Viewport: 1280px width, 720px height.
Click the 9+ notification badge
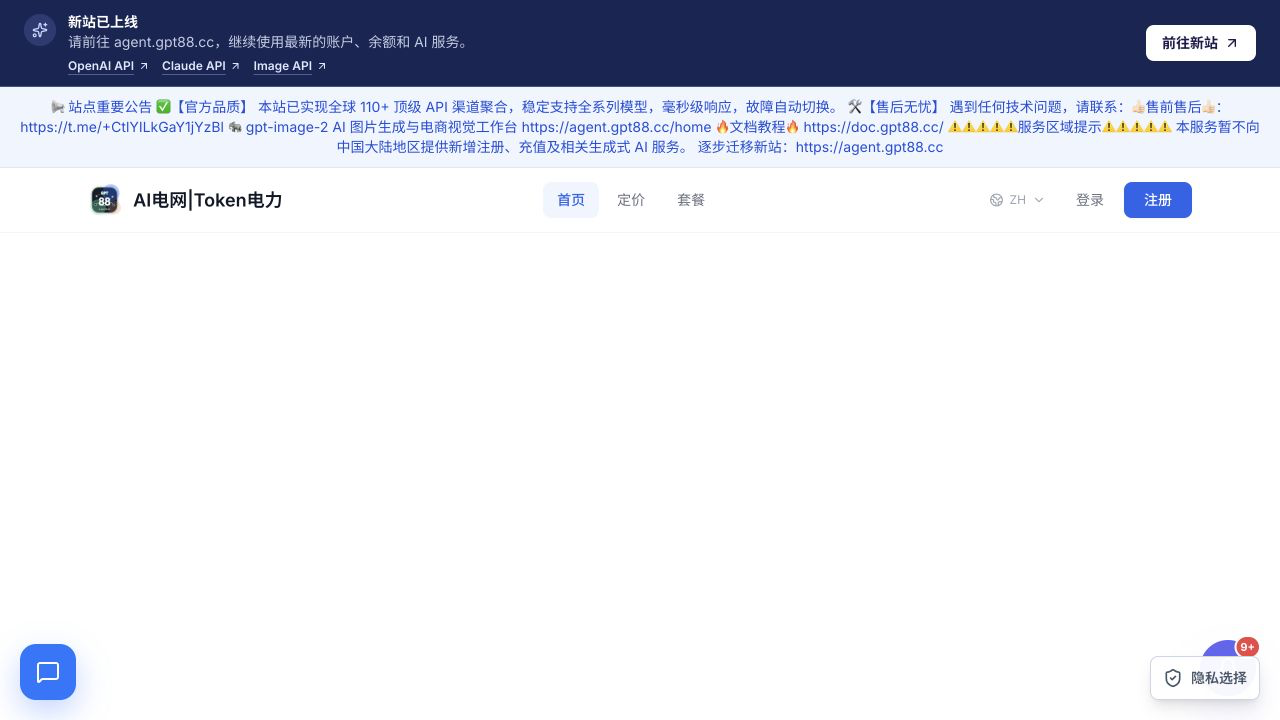[1247, 647]
